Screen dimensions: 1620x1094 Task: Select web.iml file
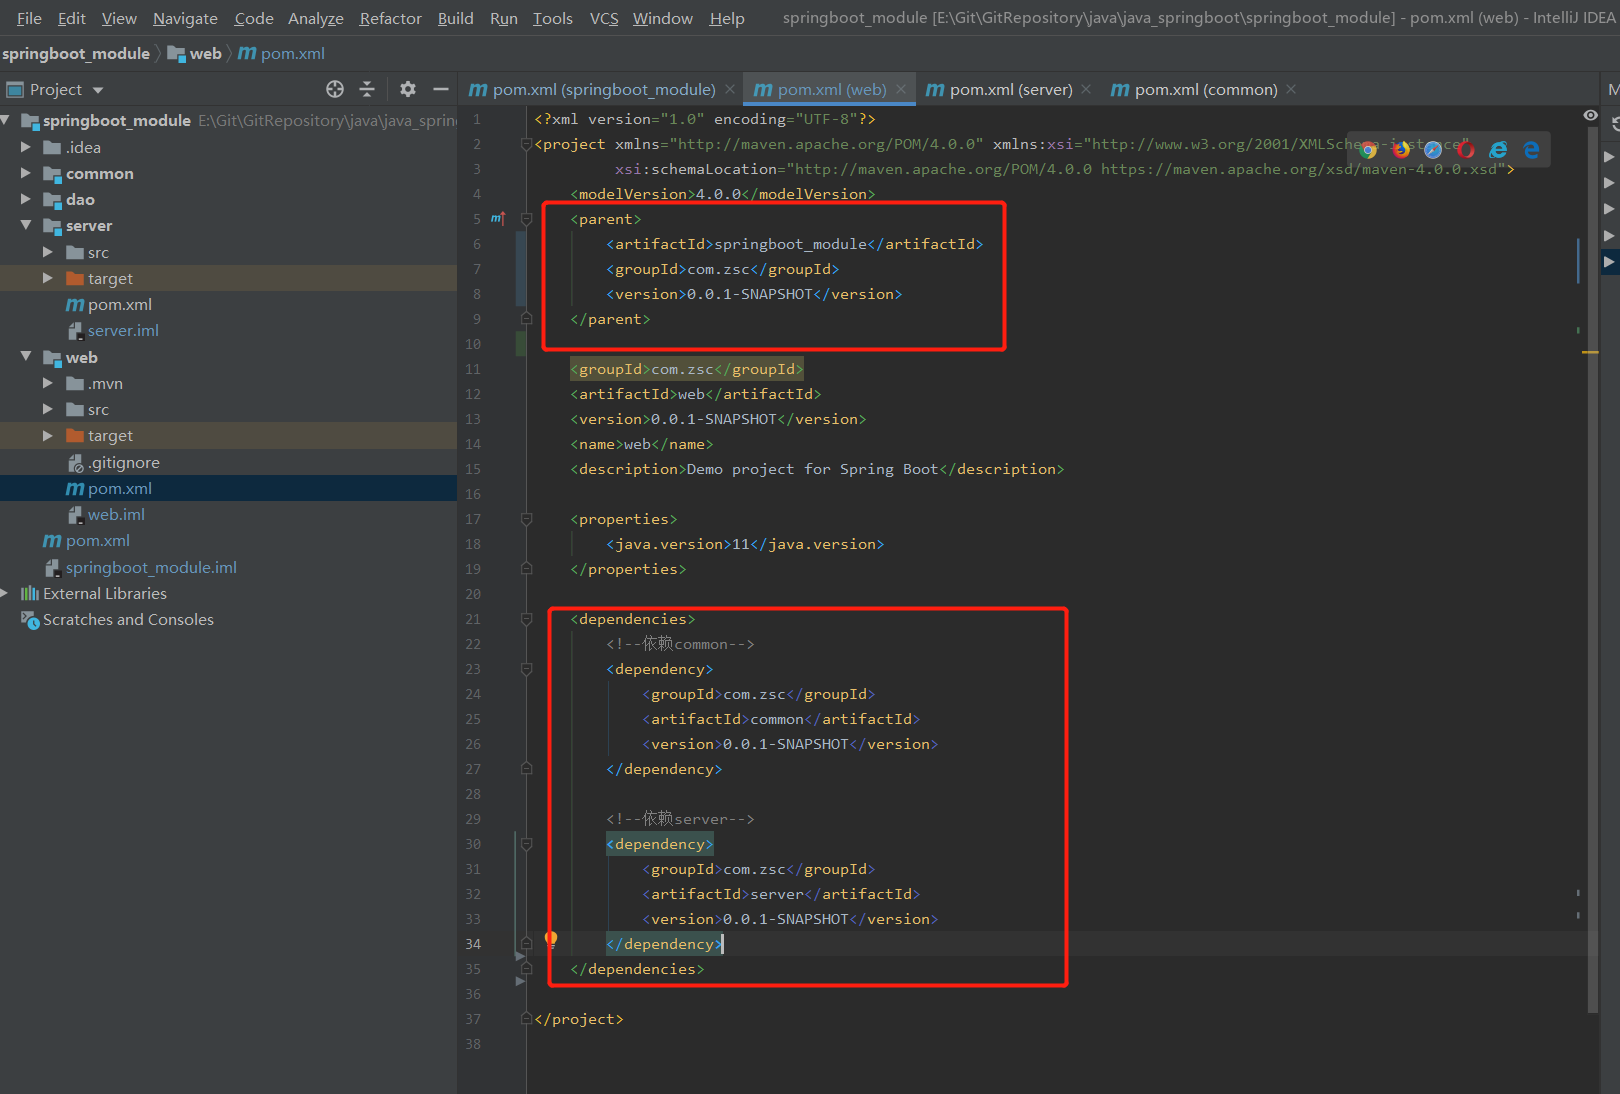[116, 514]
